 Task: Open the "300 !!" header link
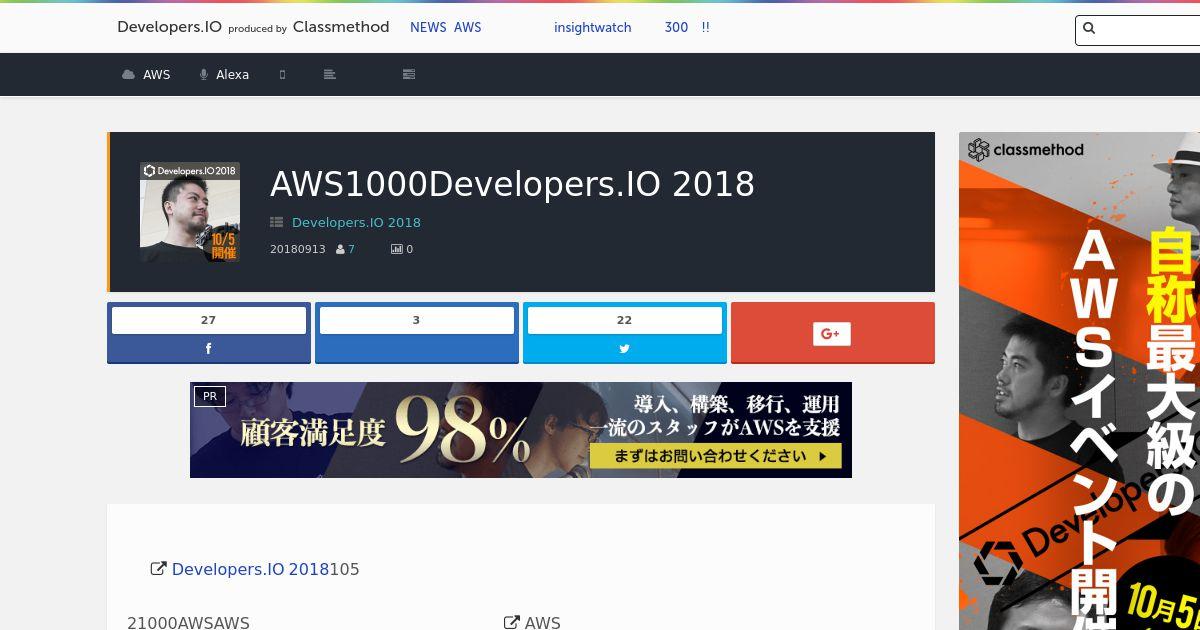pos(687,28)
